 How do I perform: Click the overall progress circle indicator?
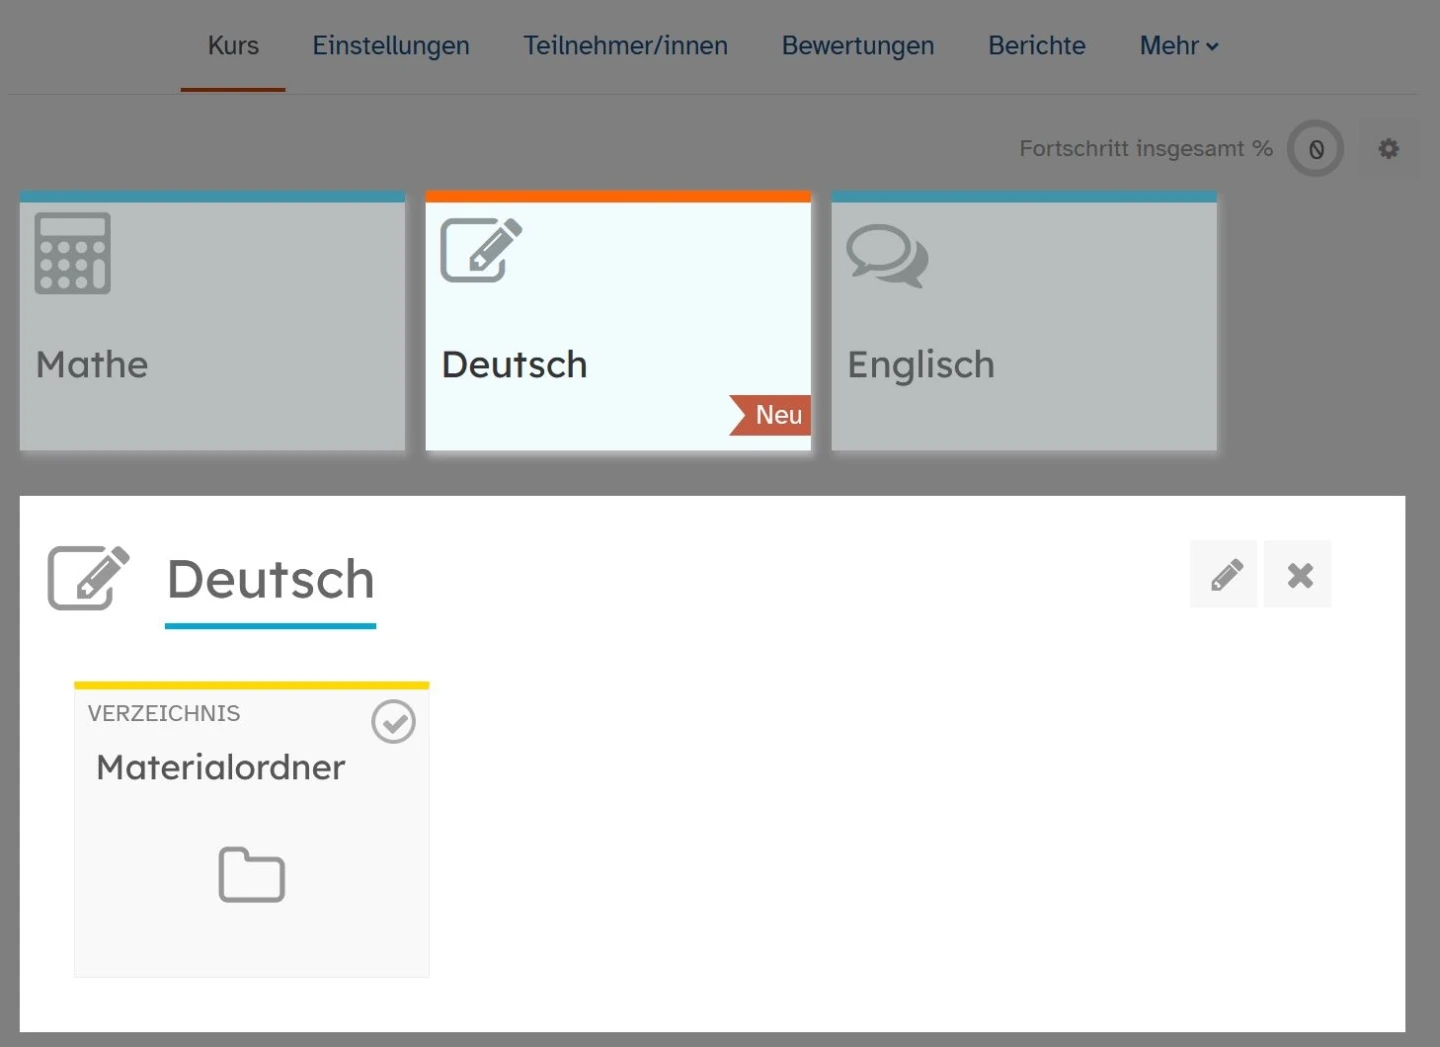pos(1316,149)
